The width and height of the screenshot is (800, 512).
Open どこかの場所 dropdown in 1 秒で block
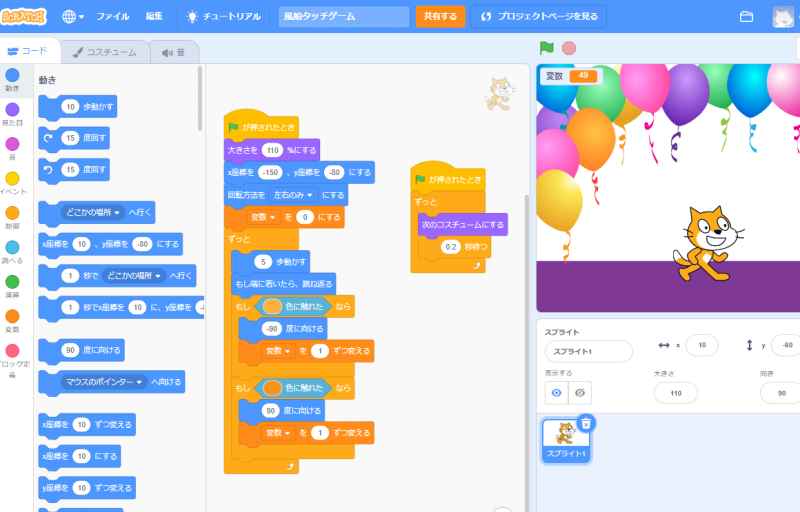coord(134,276)
